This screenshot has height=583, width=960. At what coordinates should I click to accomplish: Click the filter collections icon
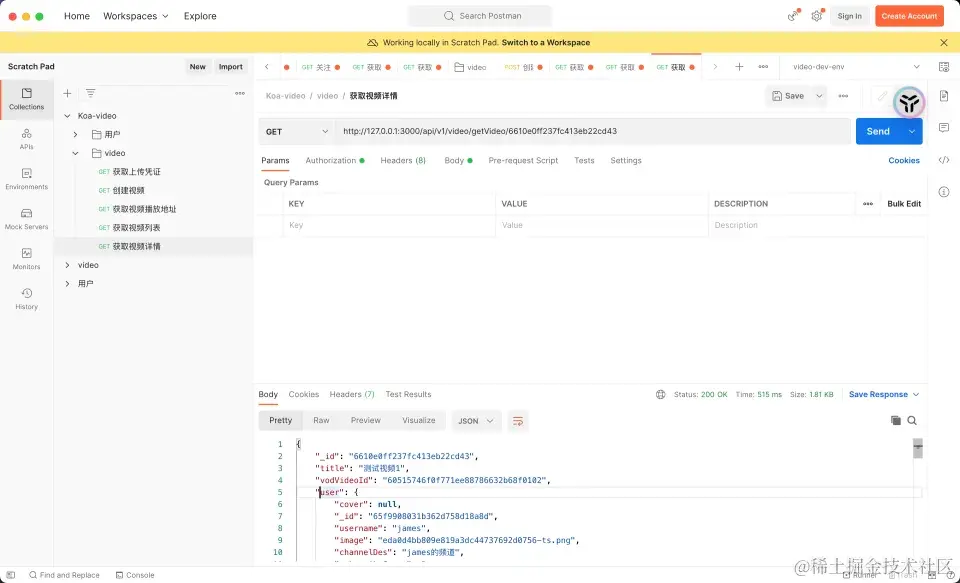tap(91, 93)
